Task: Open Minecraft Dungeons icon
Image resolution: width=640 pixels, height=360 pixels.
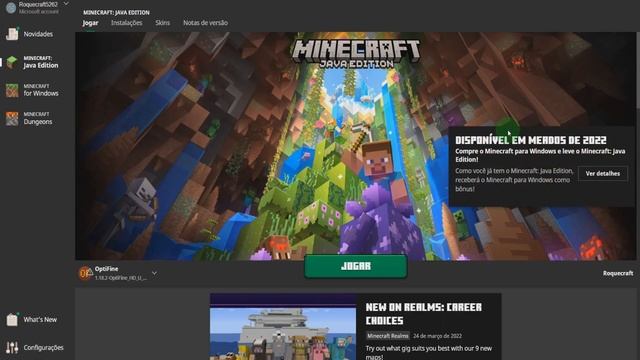Action: (12, 118)
